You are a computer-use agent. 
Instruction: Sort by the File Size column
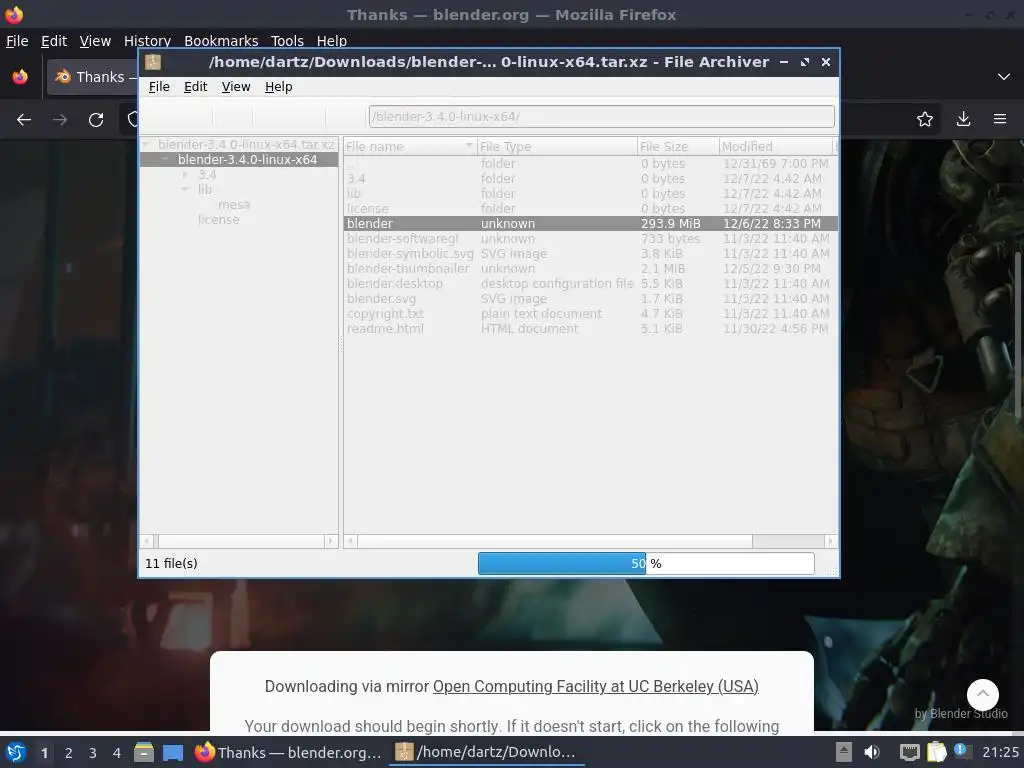point(678,146)
